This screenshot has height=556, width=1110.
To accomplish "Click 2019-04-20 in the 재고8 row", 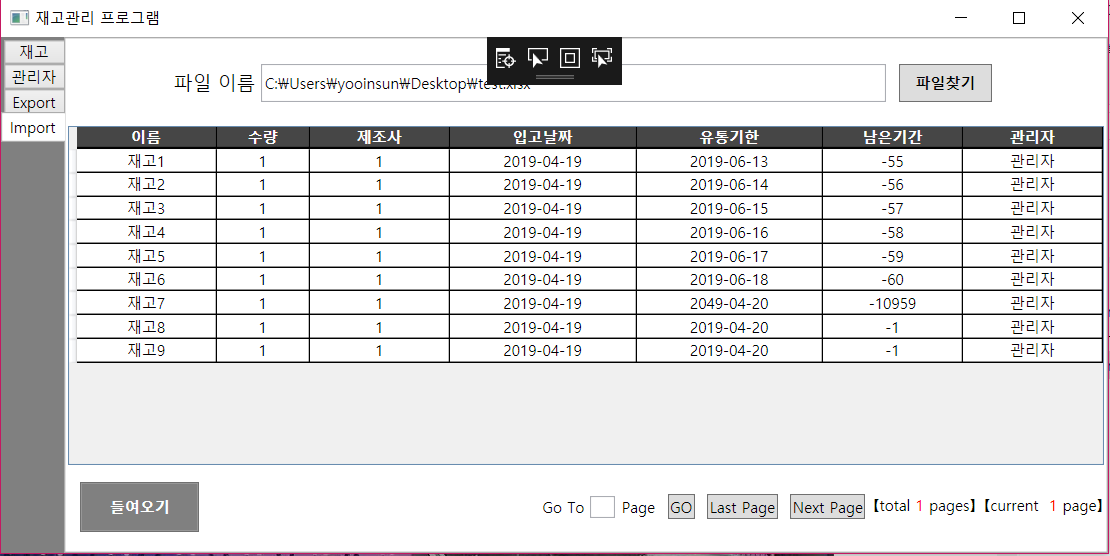I will point(729,327).
